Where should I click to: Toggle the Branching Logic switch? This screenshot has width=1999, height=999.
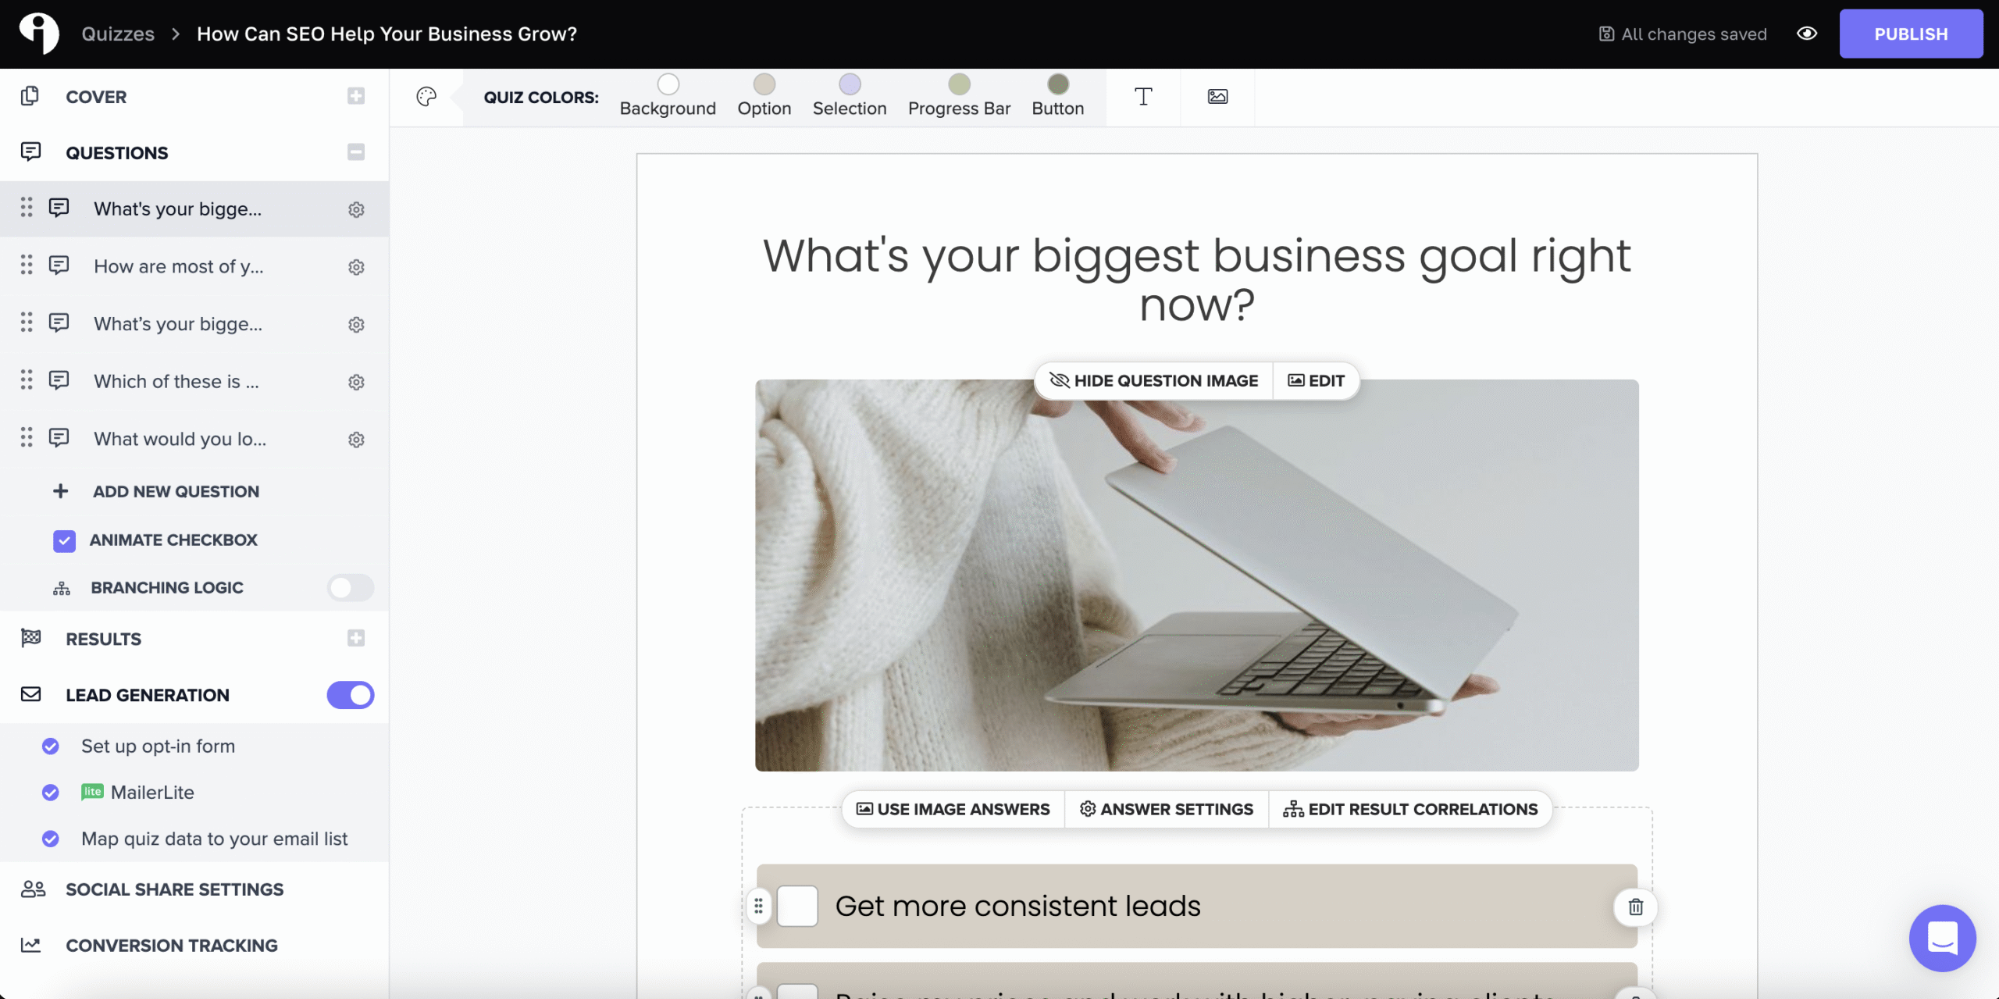(350, 588)
